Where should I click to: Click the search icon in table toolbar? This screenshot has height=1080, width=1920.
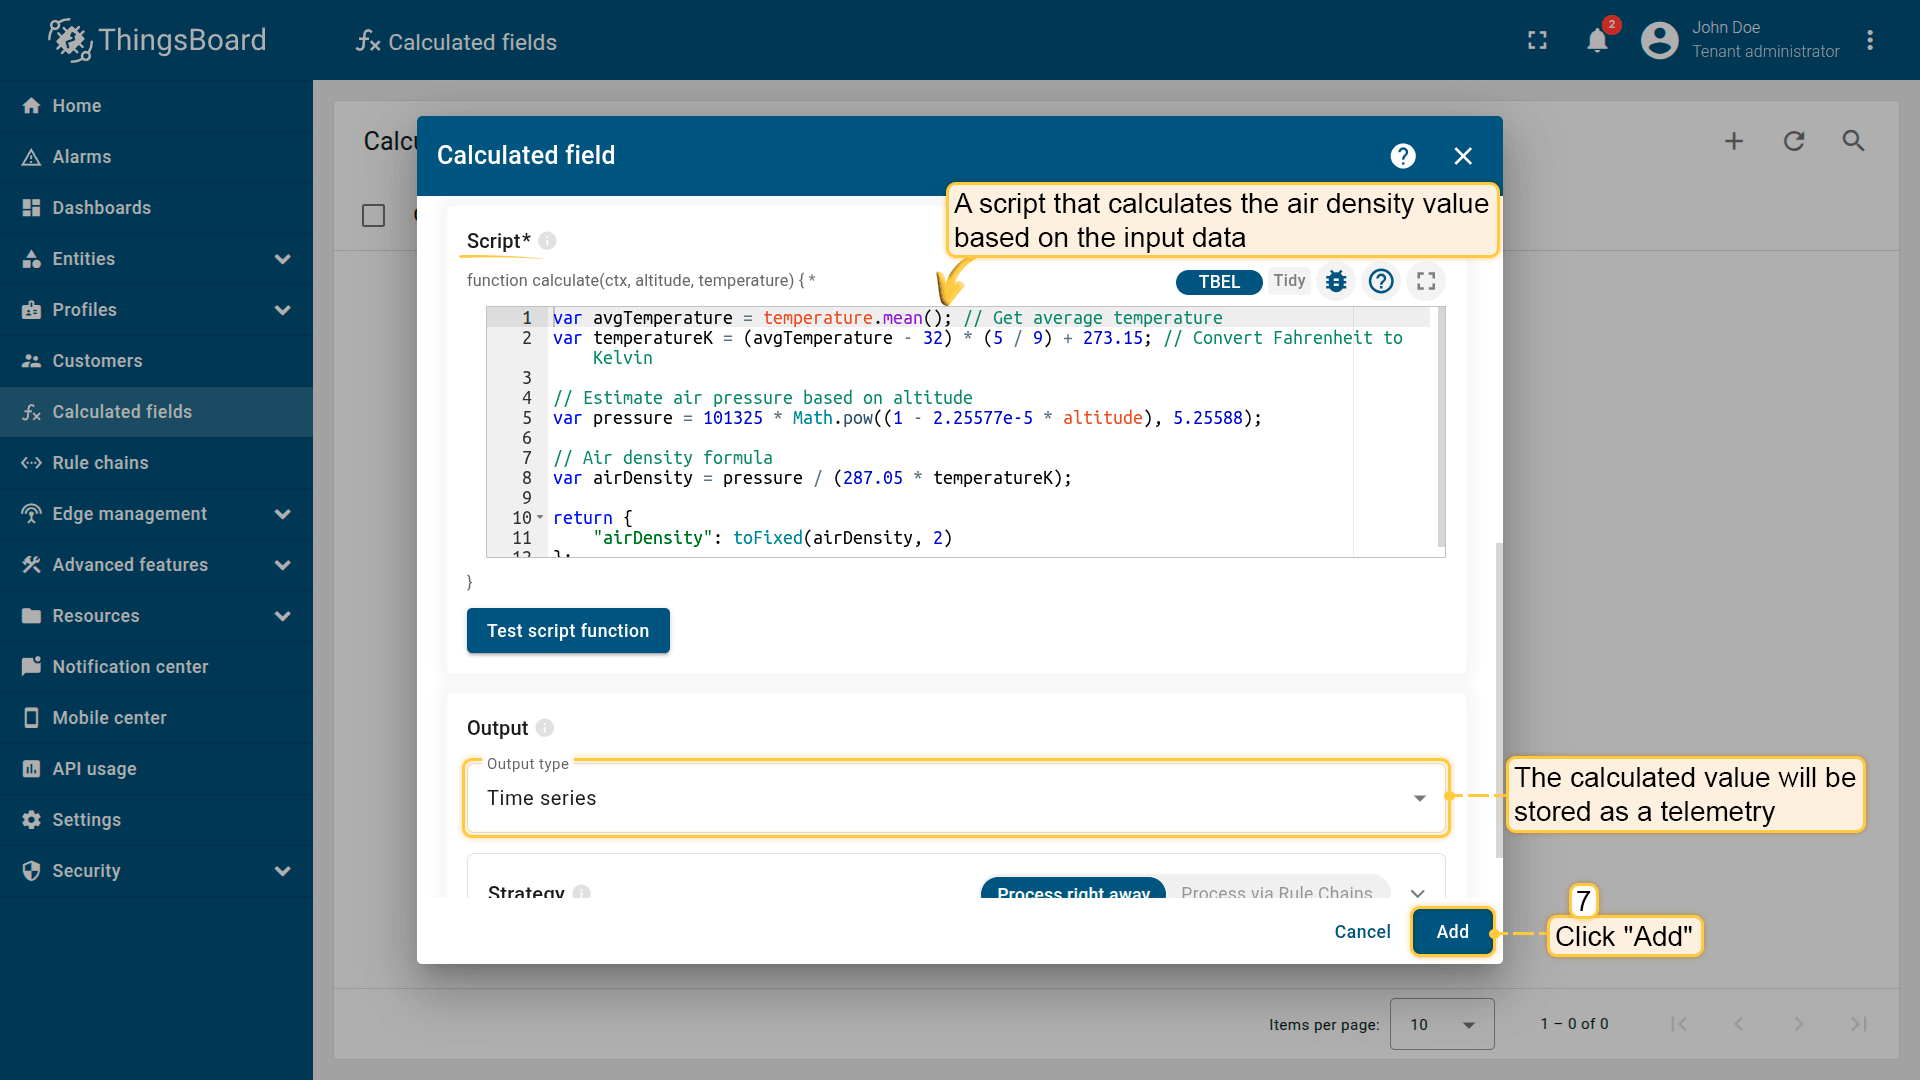(x=1853, y=141)
